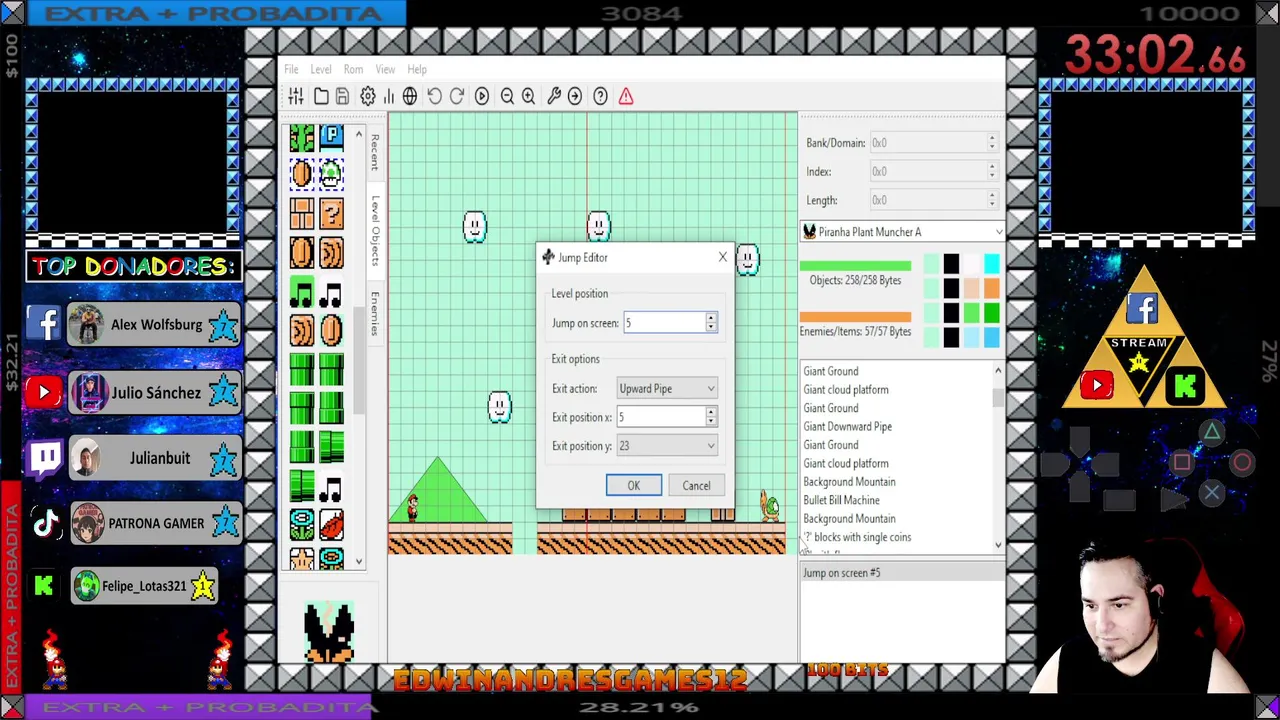Select the green music note block
The image size is (1280, 720).
click(x=302, y=292)
